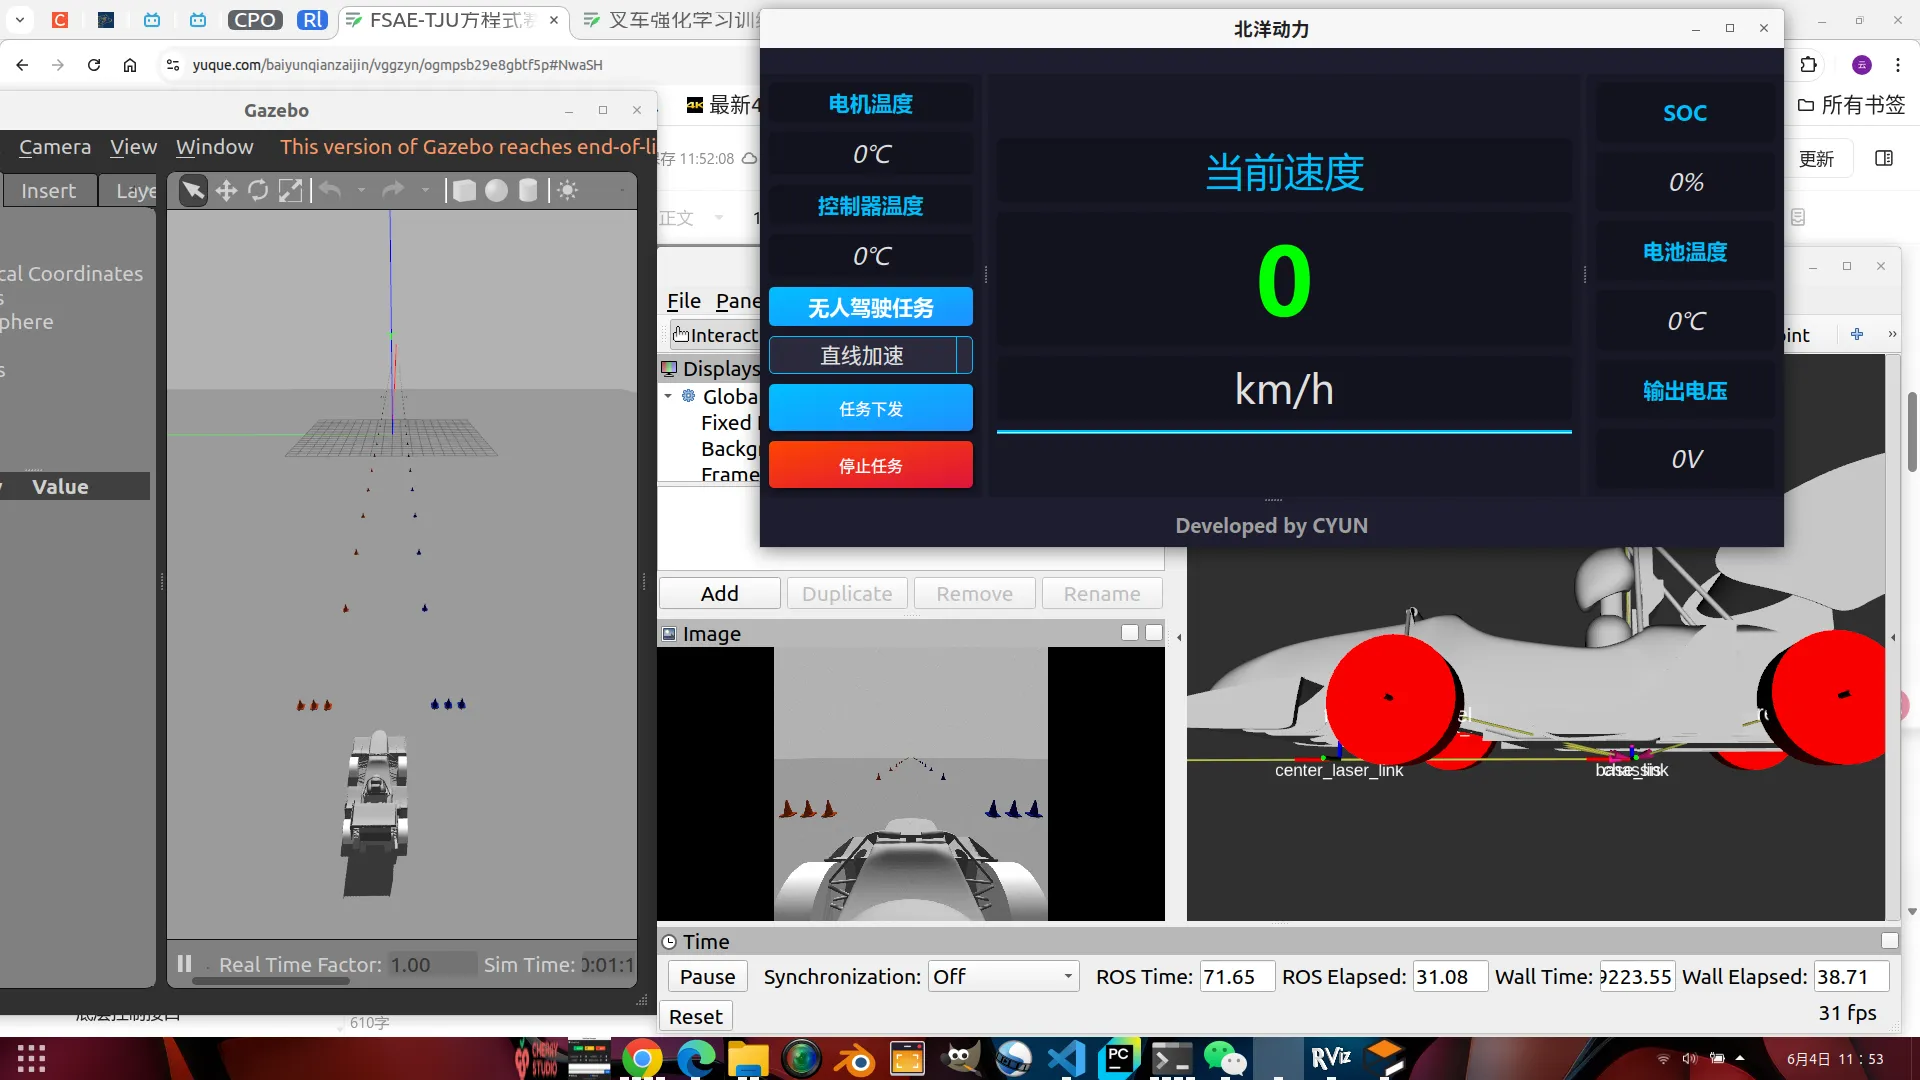Screen dimensions: 1920x1080
Task: Click the undo arrow in Gazebo toolbar
Action: click(330, 190)
